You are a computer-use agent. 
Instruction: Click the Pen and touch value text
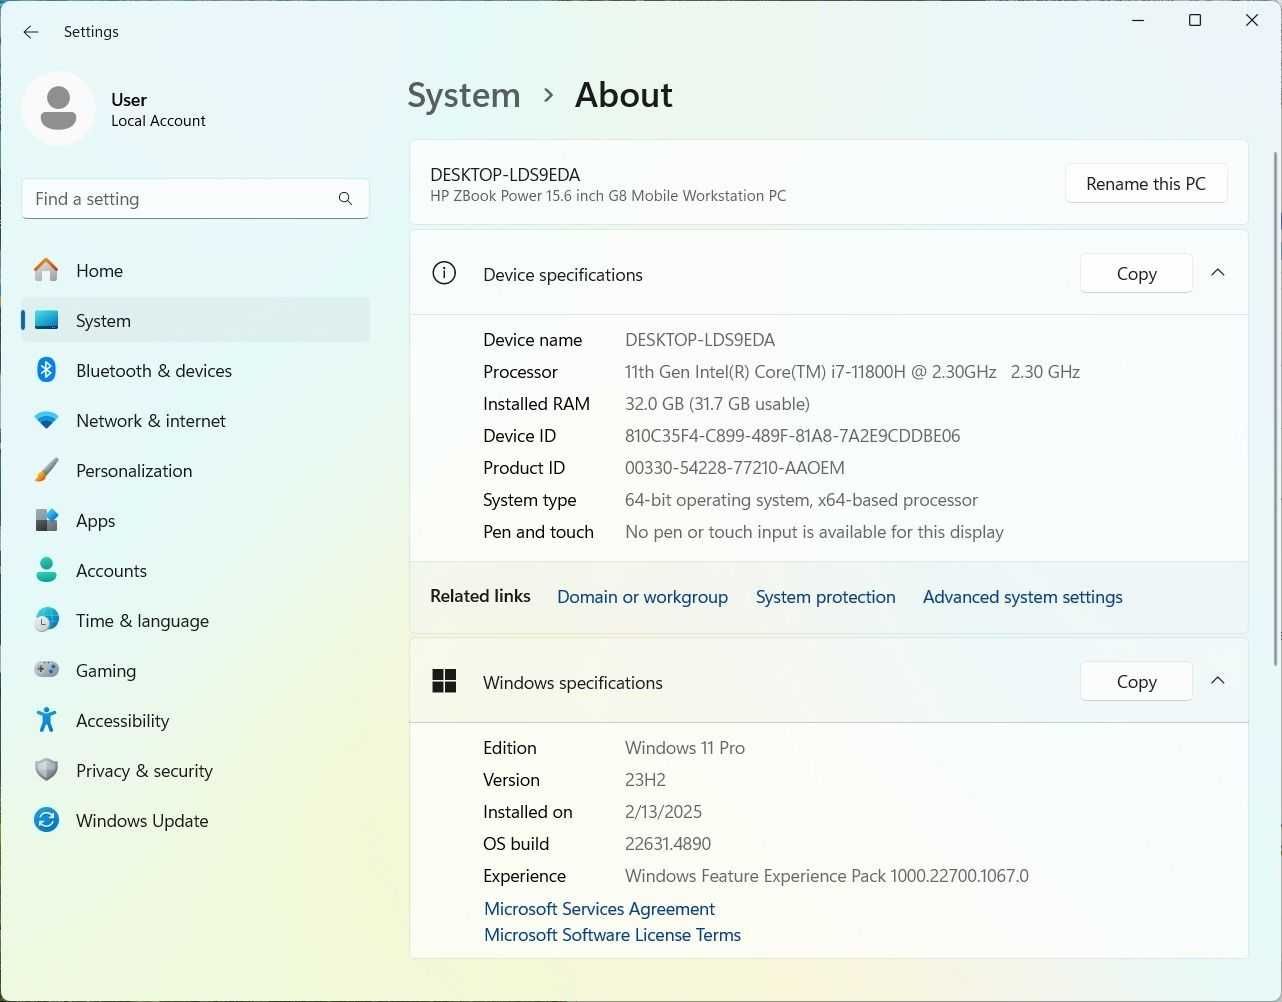814,532
